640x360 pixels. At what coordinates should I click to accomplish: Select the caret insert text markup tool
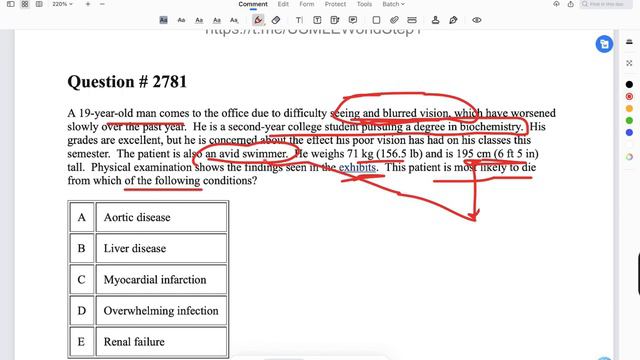click(x=234, y=20)
